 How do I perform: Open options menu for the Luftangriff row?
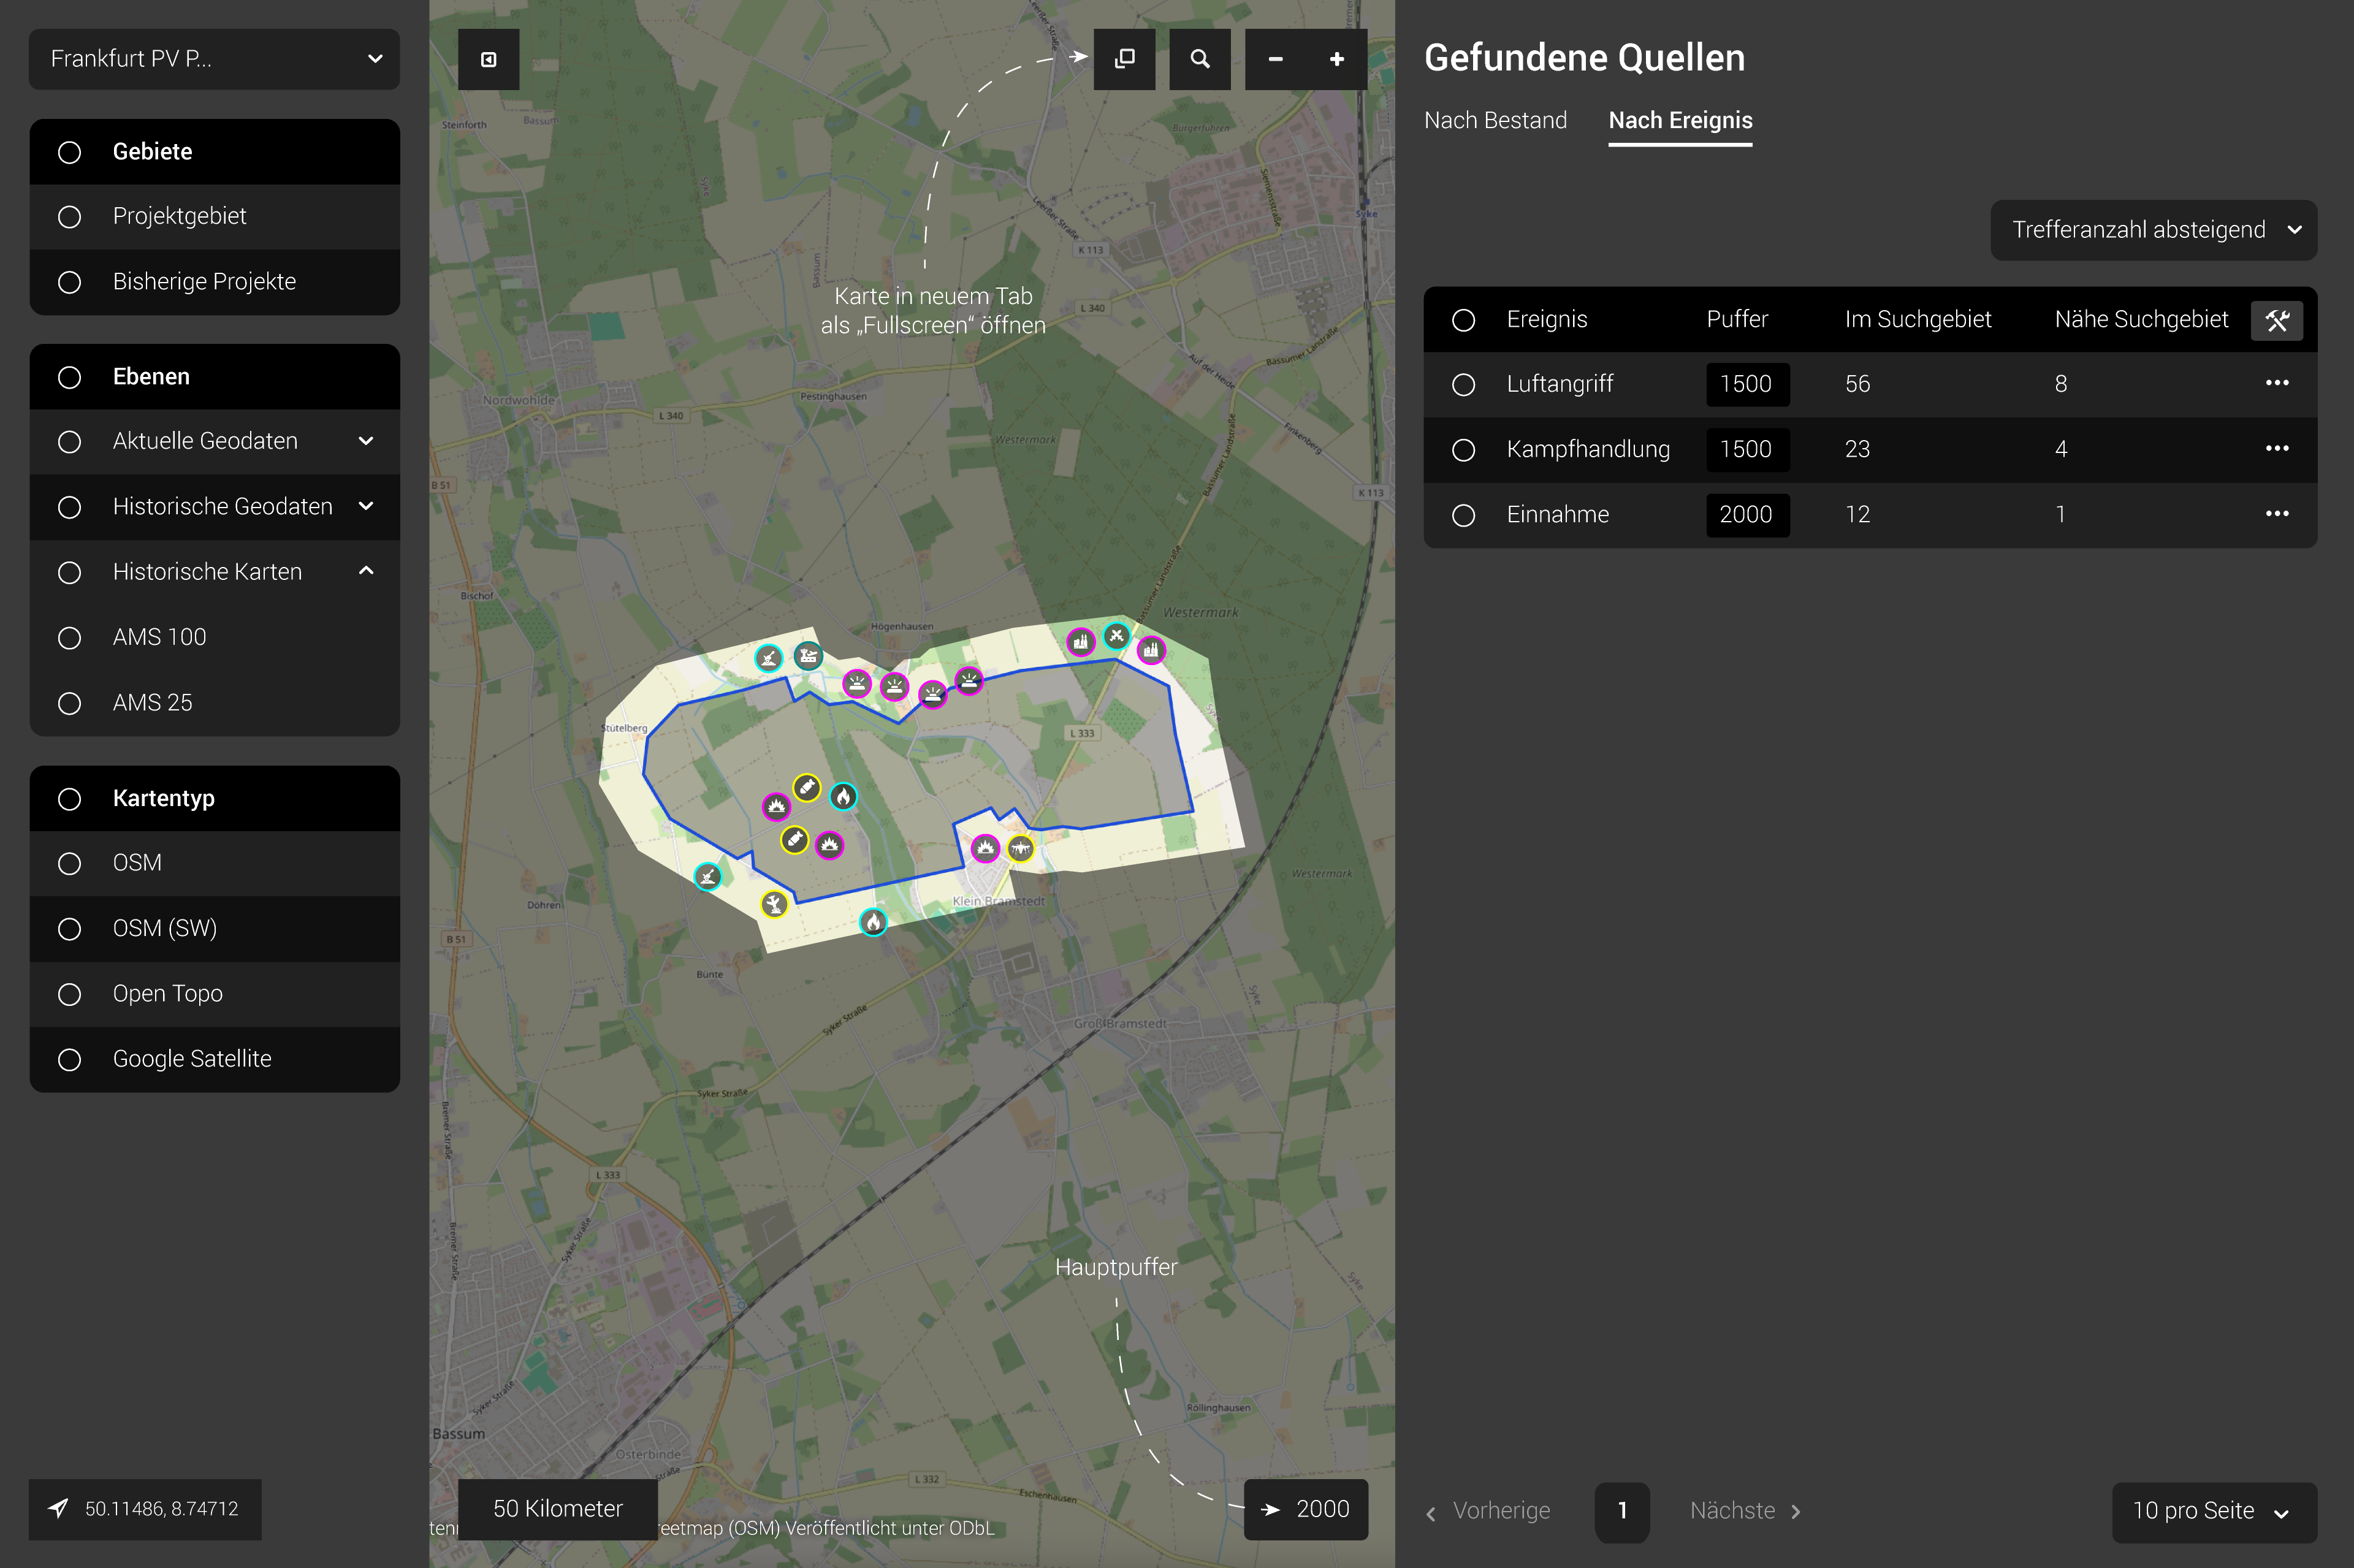(x=2276, y=384)
